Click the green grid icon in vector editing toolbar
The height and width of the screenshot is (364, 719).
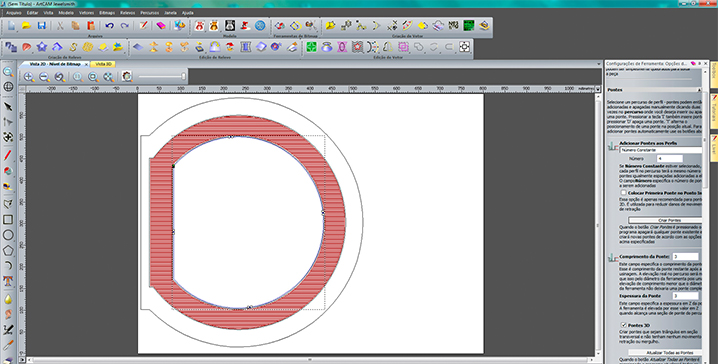coord(311,47)
